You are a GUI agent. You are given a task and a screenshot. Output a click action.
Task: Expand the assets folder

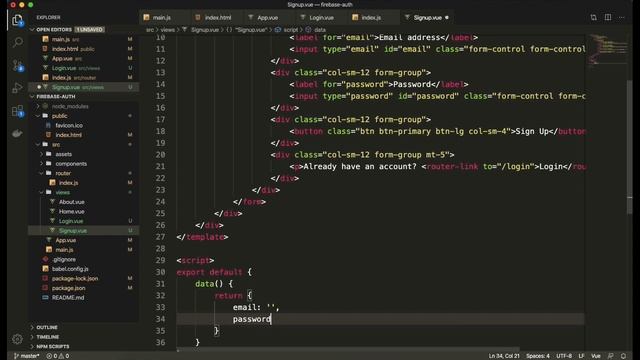(63, 154)
